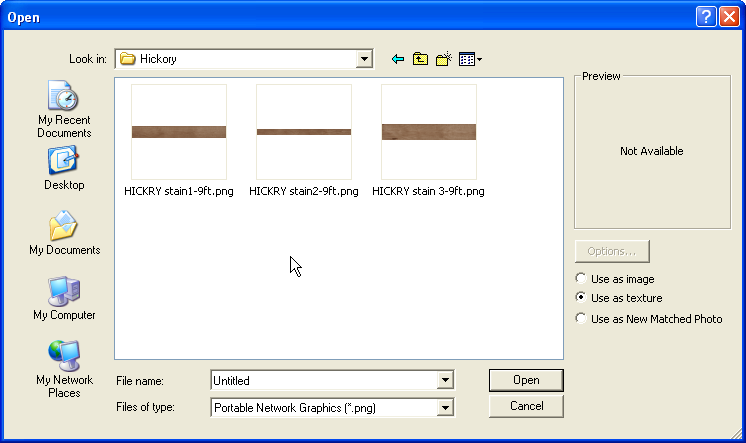This screenshot has height=443, width=746.
Task: Click the HICKRY stain1-9ft.png file name
Action: tap(179, 191)
